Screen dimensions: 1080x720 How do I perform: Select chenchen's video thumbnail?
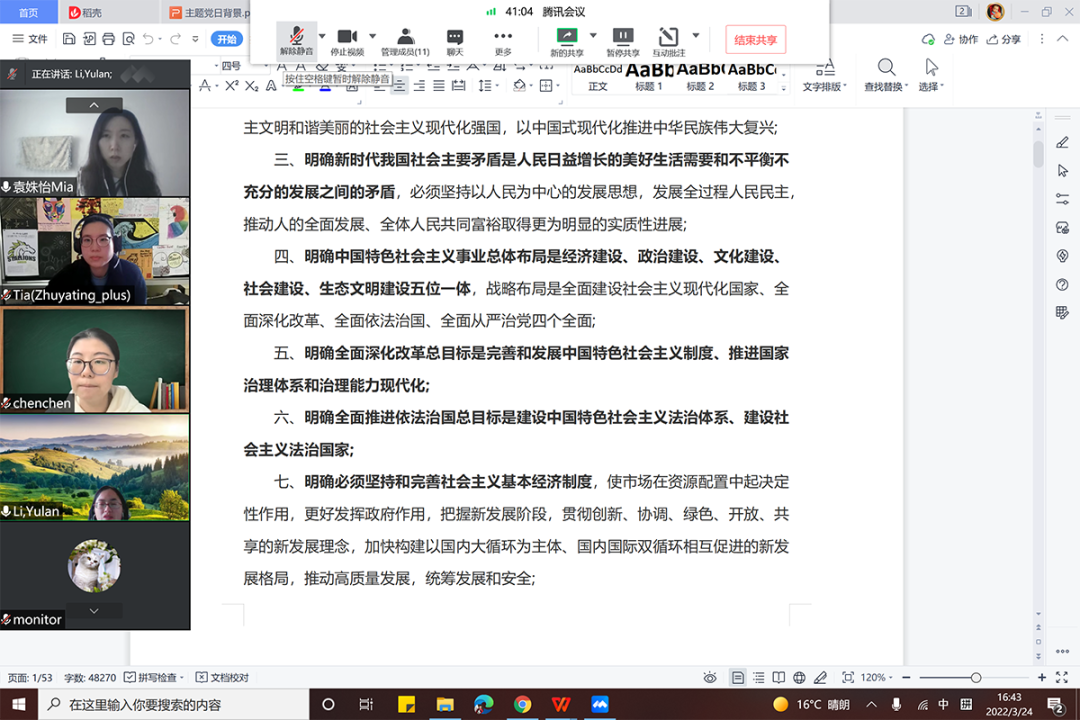click(x=95, y=360)
